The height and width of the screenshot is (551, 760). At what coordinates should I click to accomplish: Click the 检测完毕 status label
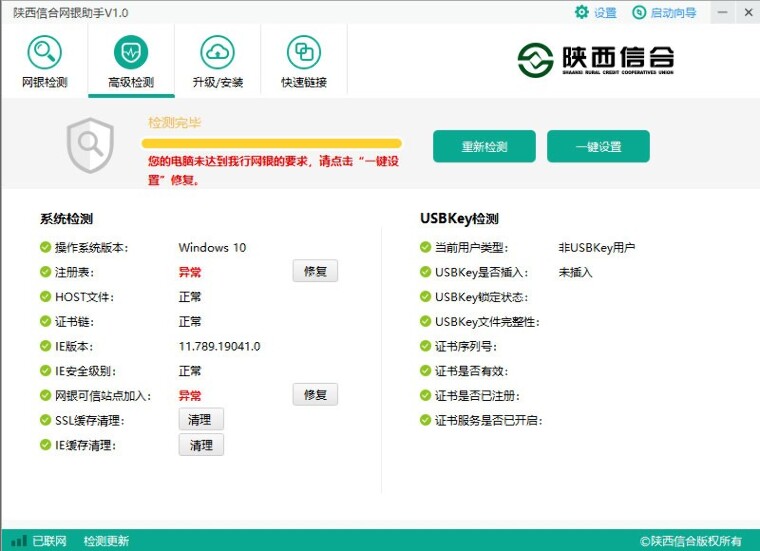[x=174, y=123]
